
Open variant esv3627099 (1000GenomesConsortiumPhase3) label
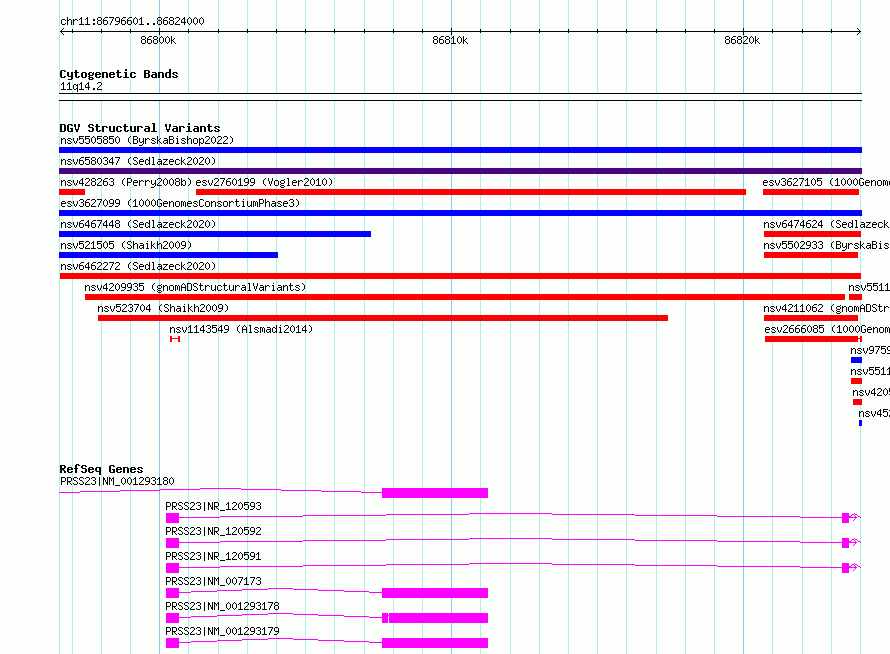180,203
